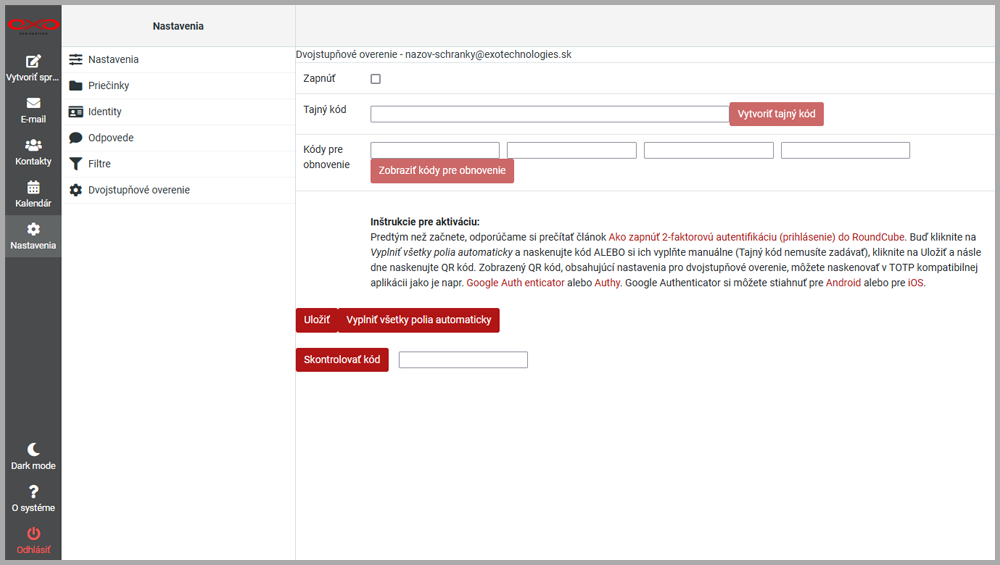Viewport: 1000px width, 565px height.
Task: Open the Kalendár calendar icon
Action: [x=33, y=187]
